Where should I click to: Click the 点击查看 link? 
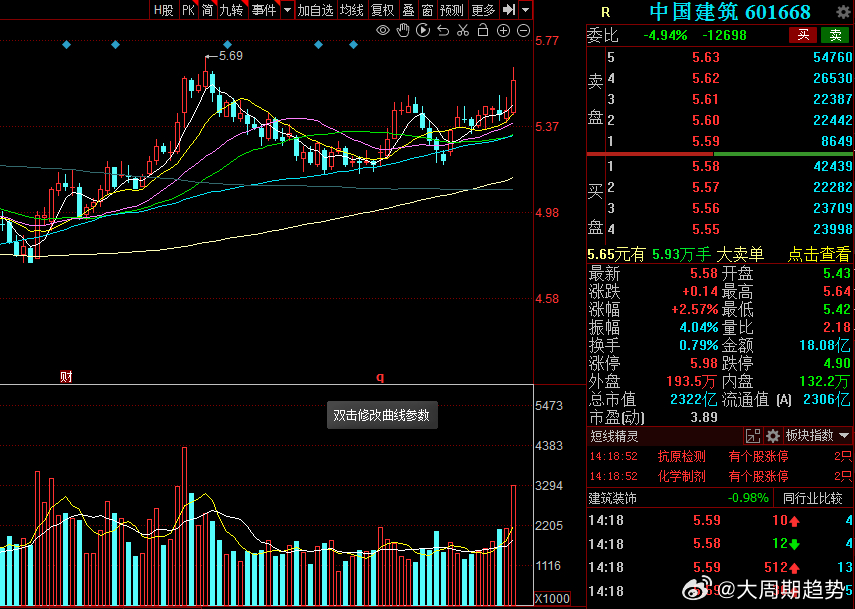click(x=818, y=254)
